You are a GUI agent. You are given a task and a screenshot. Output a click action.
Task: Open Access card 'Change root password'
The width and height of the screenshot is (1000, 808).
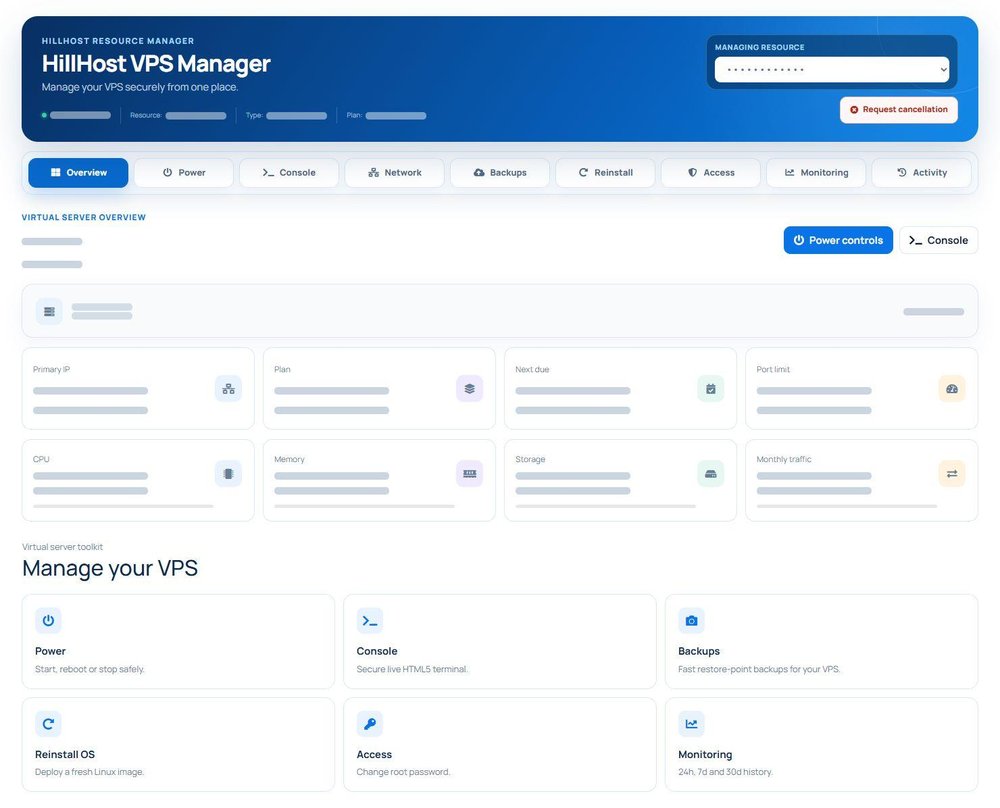pos(403,772)
